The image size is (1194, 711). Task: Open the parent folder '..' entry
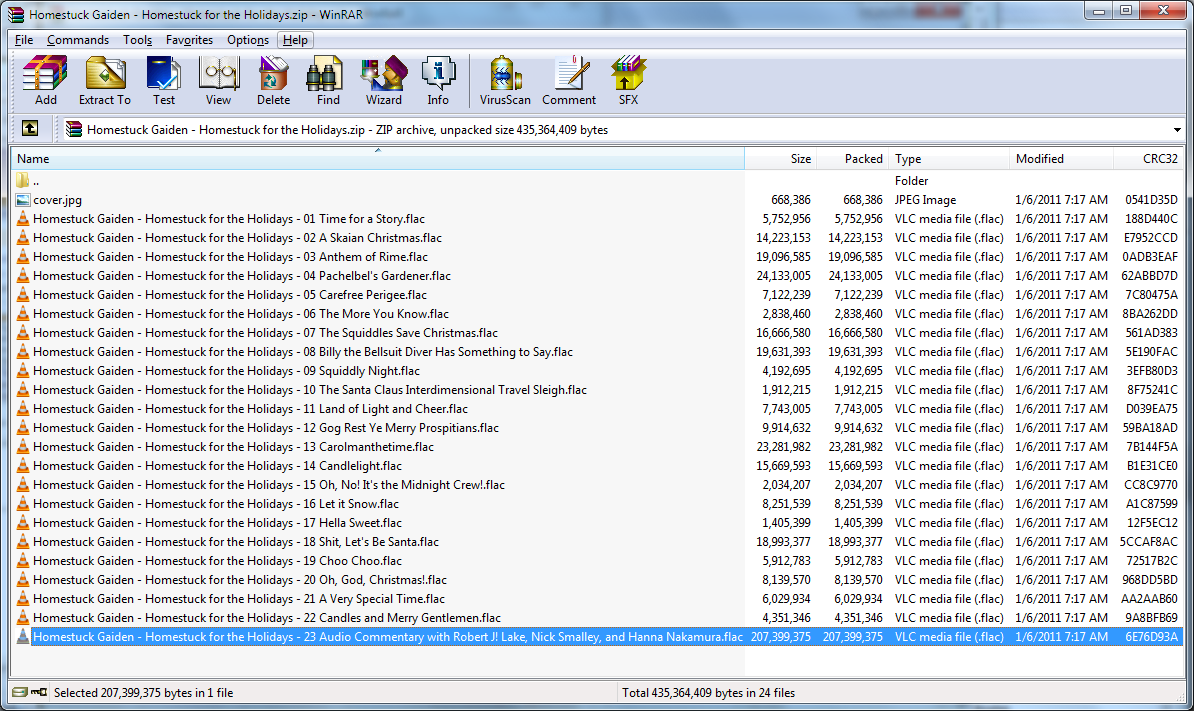click(35, 181)
